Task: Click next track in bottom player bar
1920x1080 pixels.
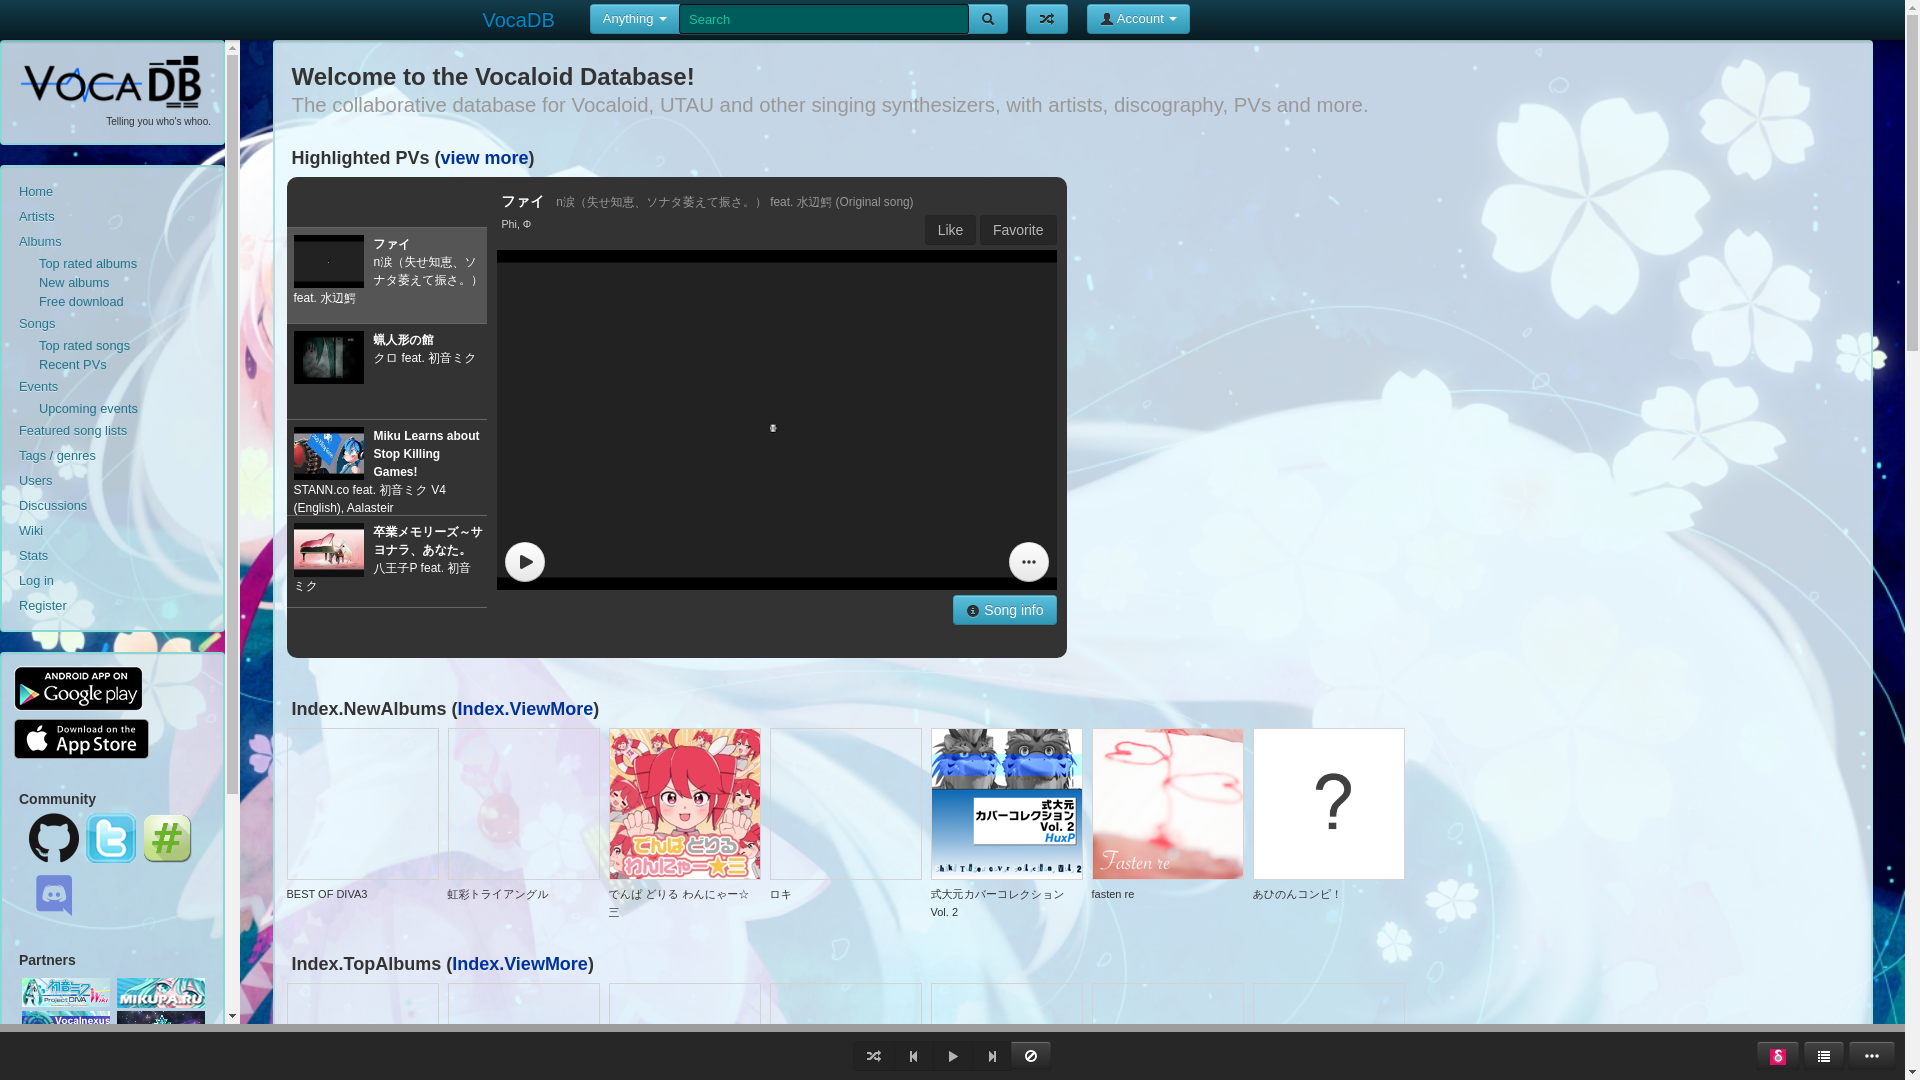Action: point(992,1056)
